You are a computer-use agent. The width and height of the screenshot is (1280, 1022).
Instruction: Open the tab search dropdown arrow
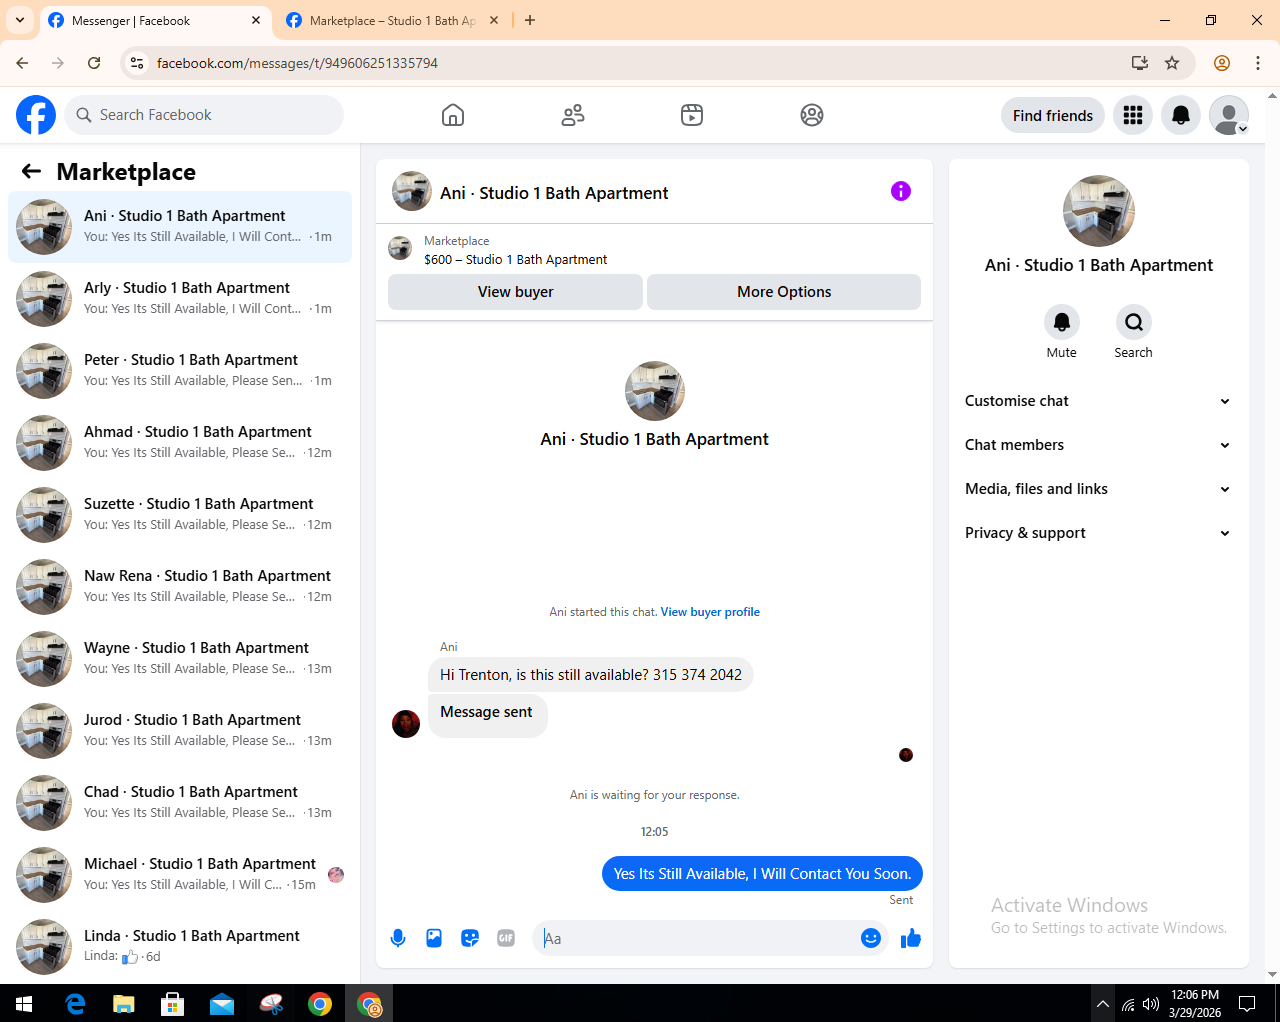[x=20, y=20]
